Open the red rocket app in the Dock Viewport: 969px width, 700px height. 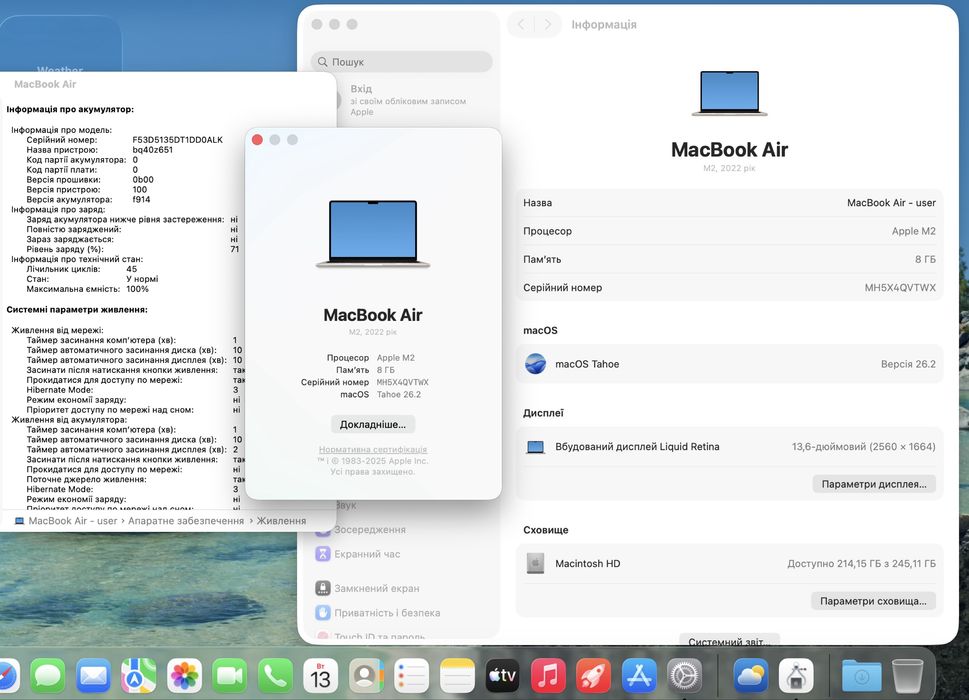coord(593,676)
